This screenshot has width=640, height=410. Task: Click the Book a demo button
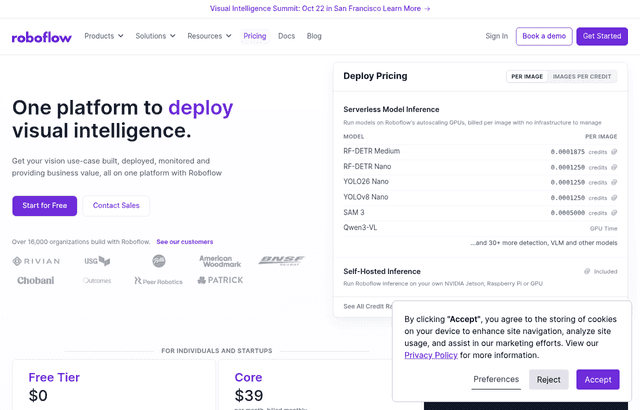click(x=544, y=36)
